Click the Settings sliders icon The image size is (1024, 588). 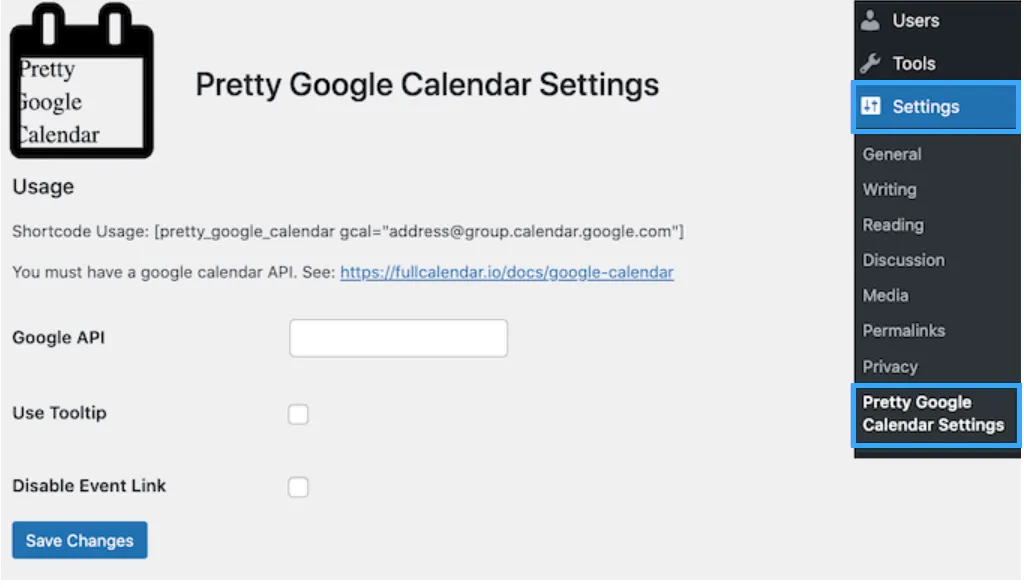871,107
